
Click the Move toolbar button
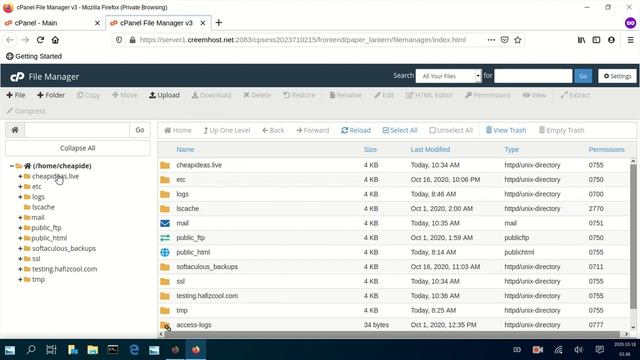click(124, 95)
